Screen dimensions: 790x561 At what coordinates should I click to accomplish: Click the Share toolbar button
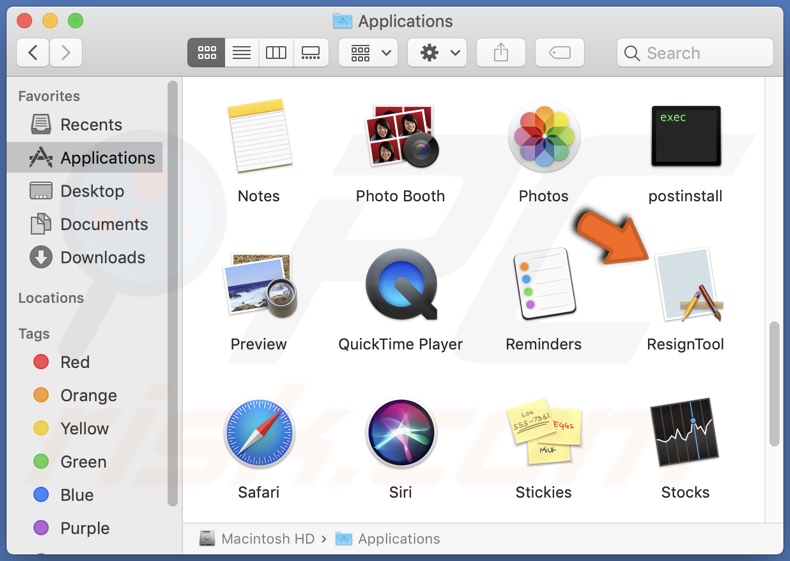(x=501, y=52)
